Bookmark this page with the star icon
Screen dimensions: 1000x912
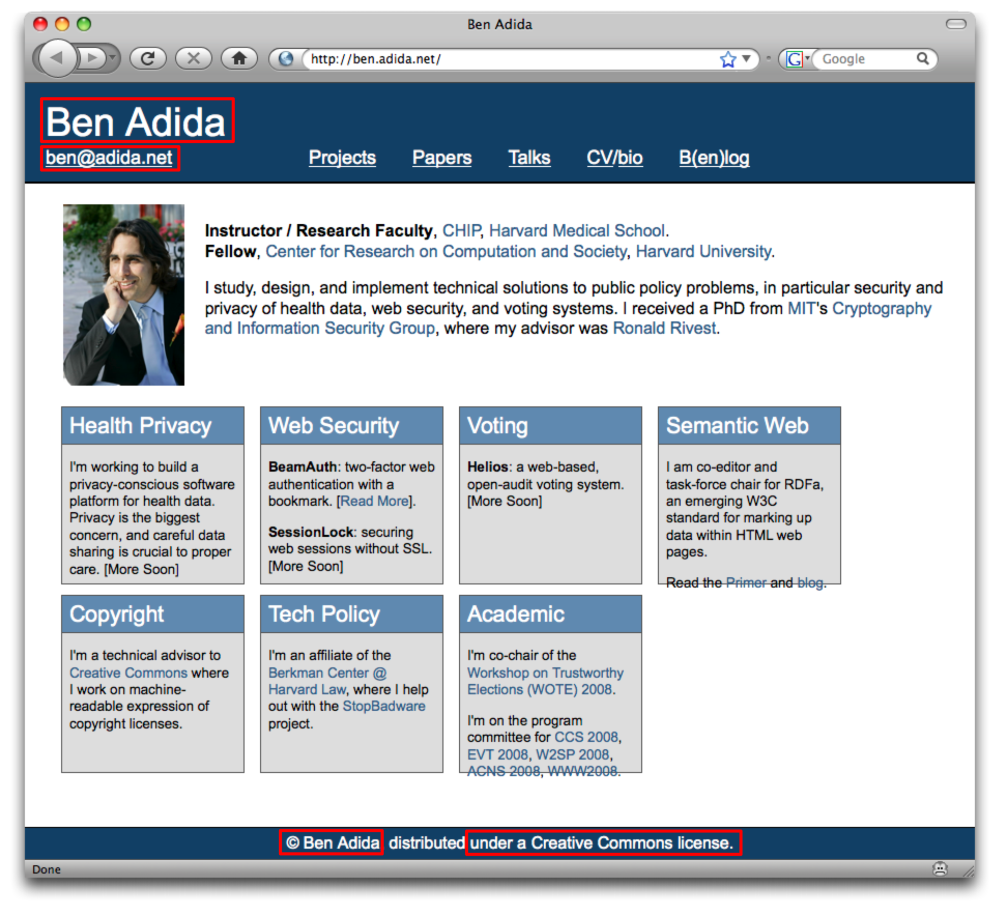[x=727, y=59]
